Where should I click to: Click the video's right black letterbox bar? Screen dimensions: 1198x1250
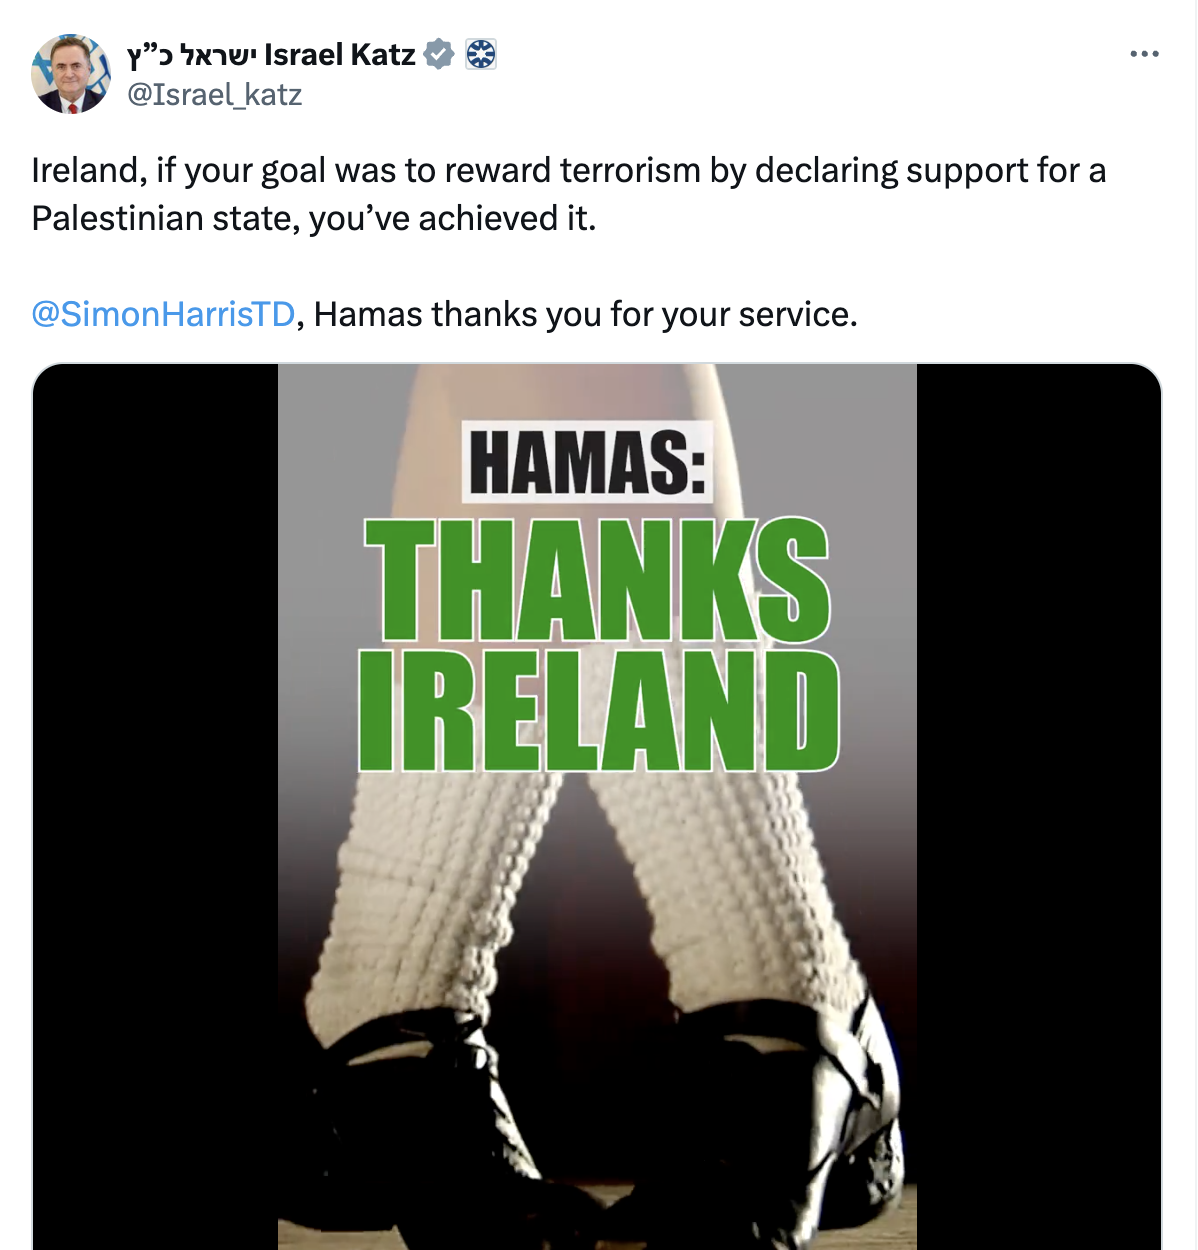pyautogui.click(x=1038, y=800)
